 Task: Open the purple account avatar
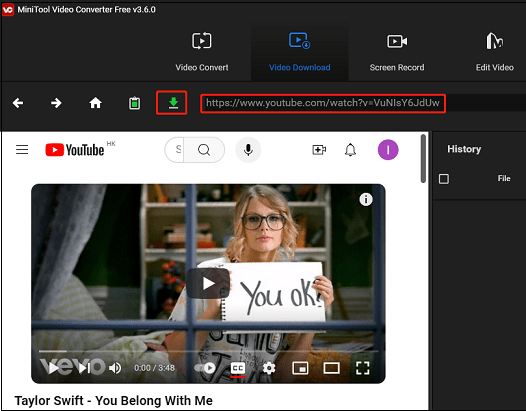[x=388, y=150]
